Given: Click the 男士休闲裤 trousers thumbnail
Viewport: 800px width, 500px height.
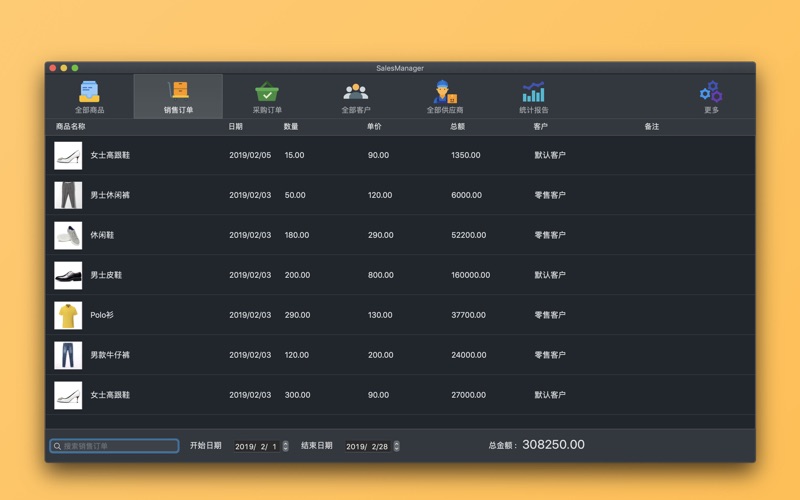Looking at the screenshot, I should [x=68, y=195].
